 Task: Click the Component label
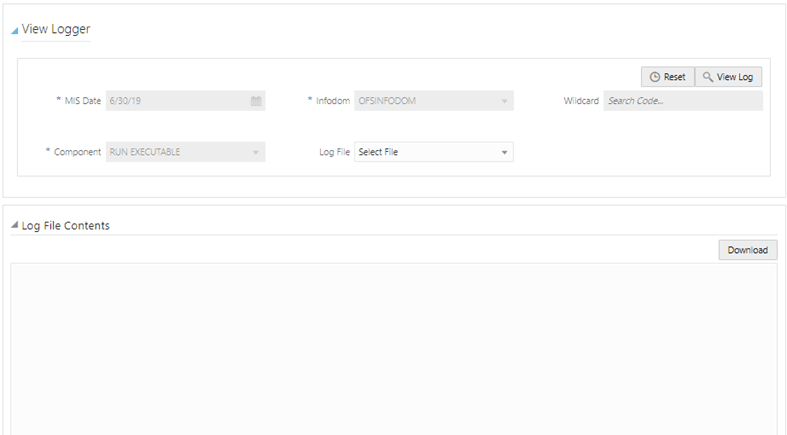[77, 152]
